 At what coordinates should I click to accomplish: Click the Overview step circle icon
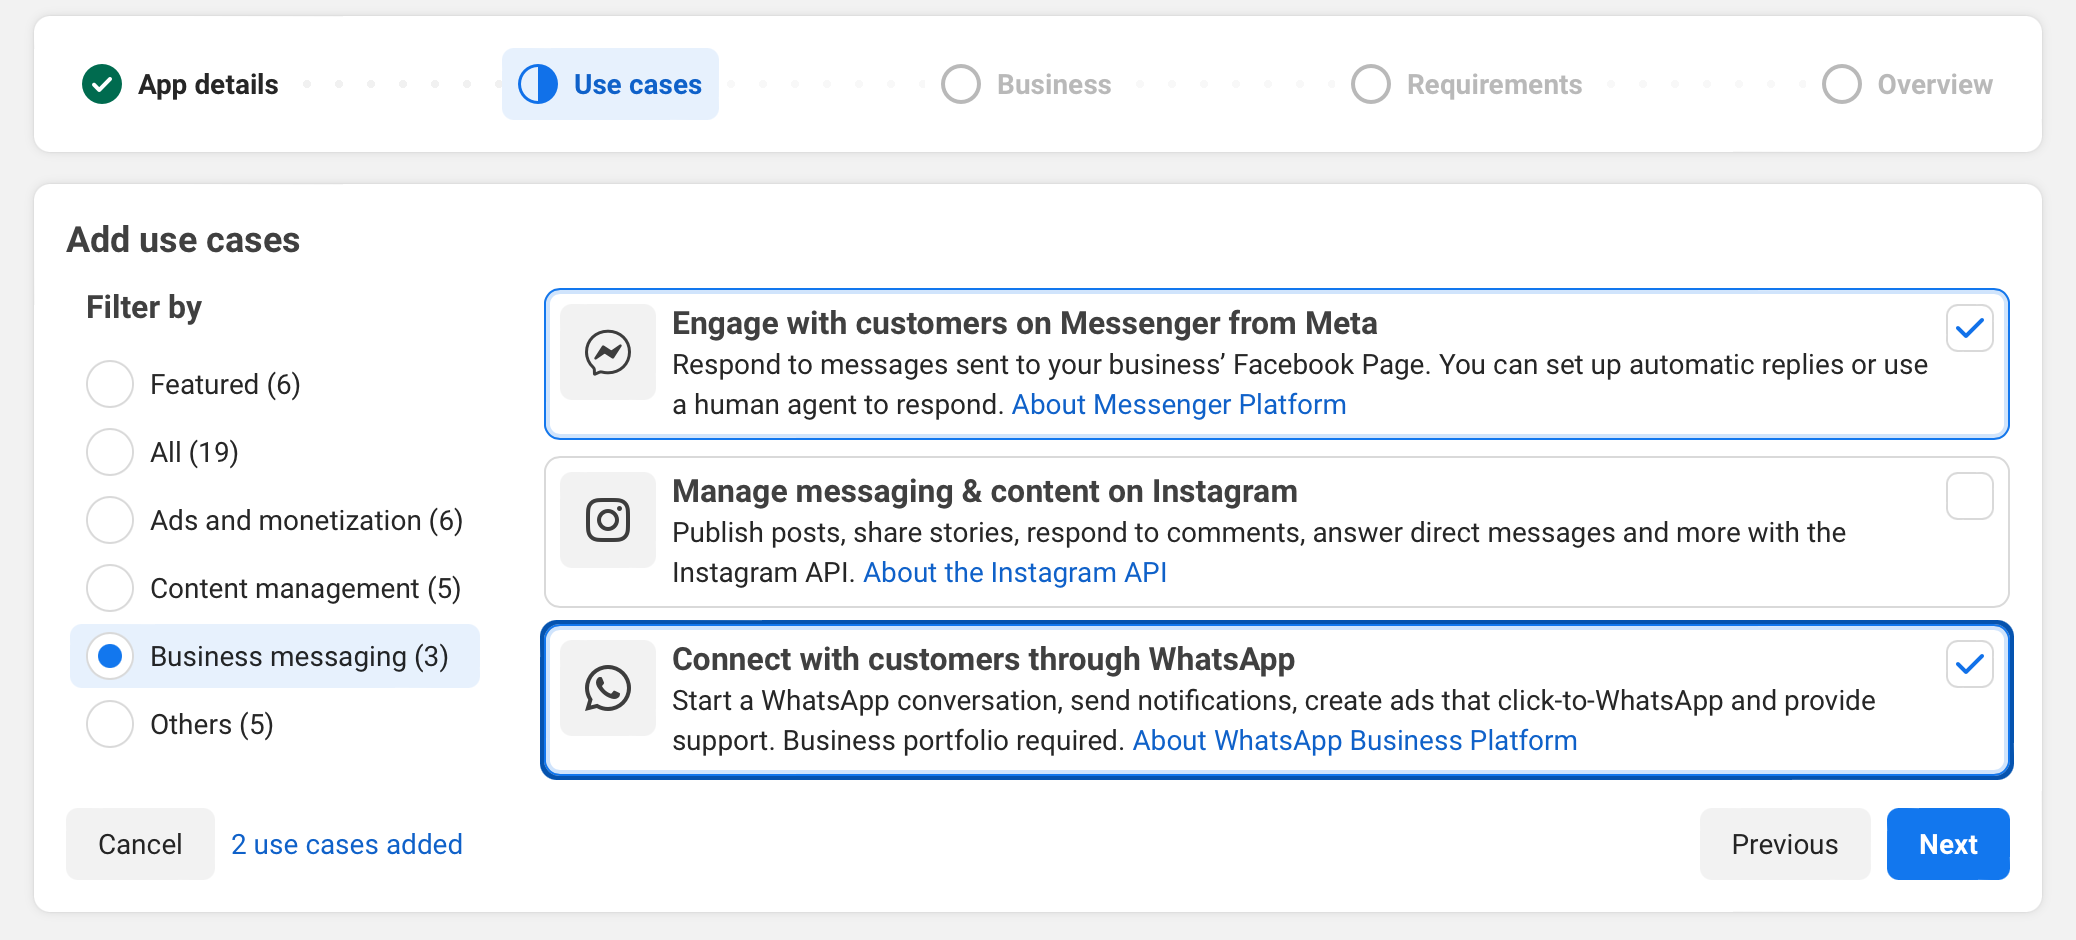pyautogui.click(x=1842, y=85)
